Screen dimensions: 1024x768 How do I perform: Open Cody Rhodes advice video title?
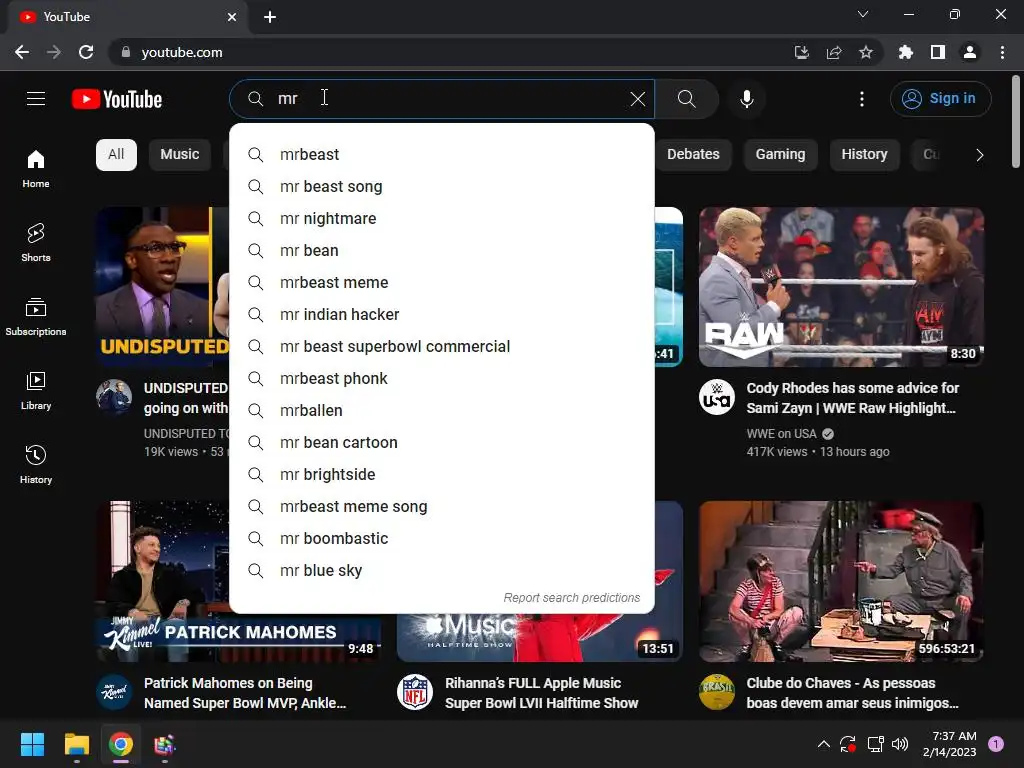pyautogui.click(x=852, y=398)
